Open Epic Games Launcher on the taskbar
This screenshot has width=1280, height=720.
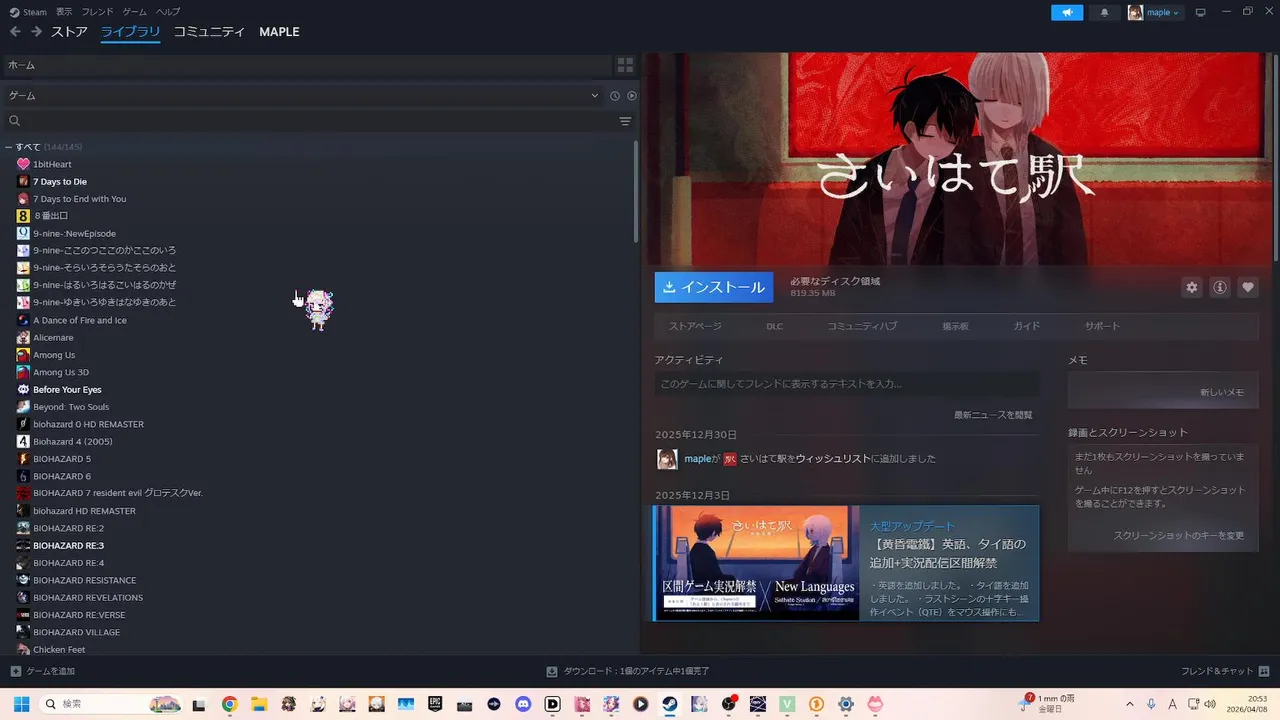[x=435, y=704]
